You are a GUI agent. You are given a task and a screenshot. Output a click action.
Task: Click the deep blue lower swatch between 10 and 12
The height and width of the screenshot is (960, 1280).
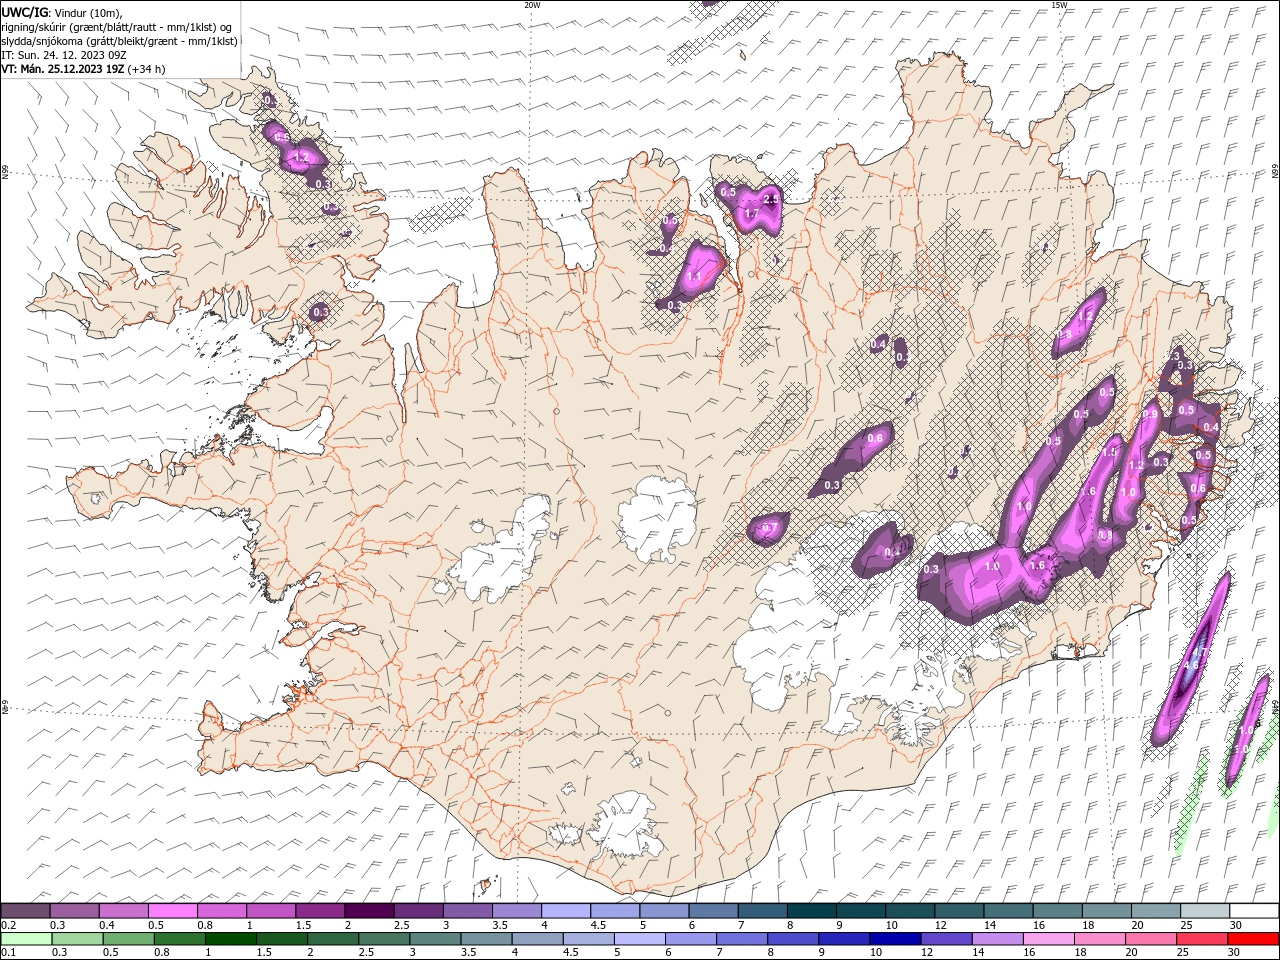(894, 938)
